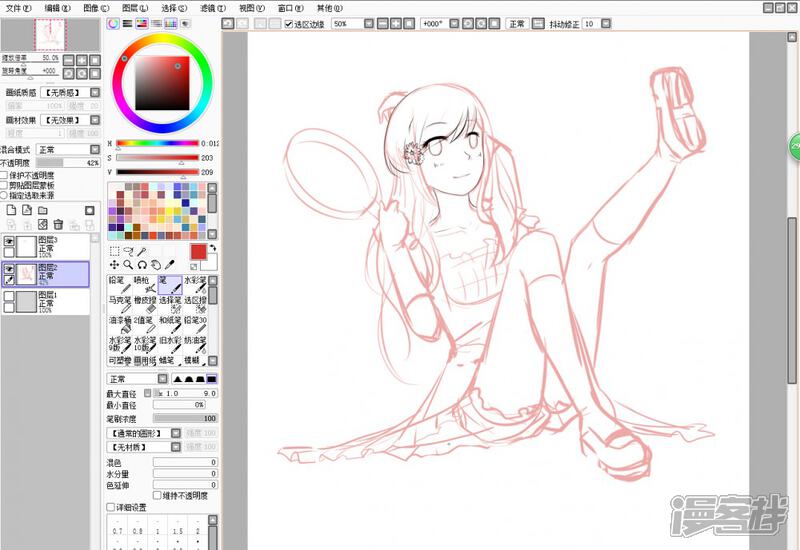800x550 pixels.
Task: Select the magnifier zoom tool
Action: click(x=128, y=264)
